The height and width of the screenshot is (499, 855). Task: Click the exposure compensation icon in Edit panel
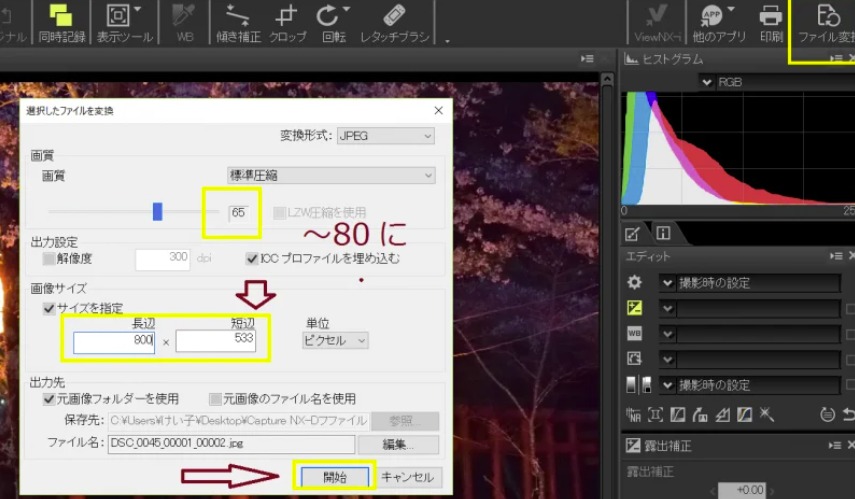pyautogui.click(x=633, y=309)
